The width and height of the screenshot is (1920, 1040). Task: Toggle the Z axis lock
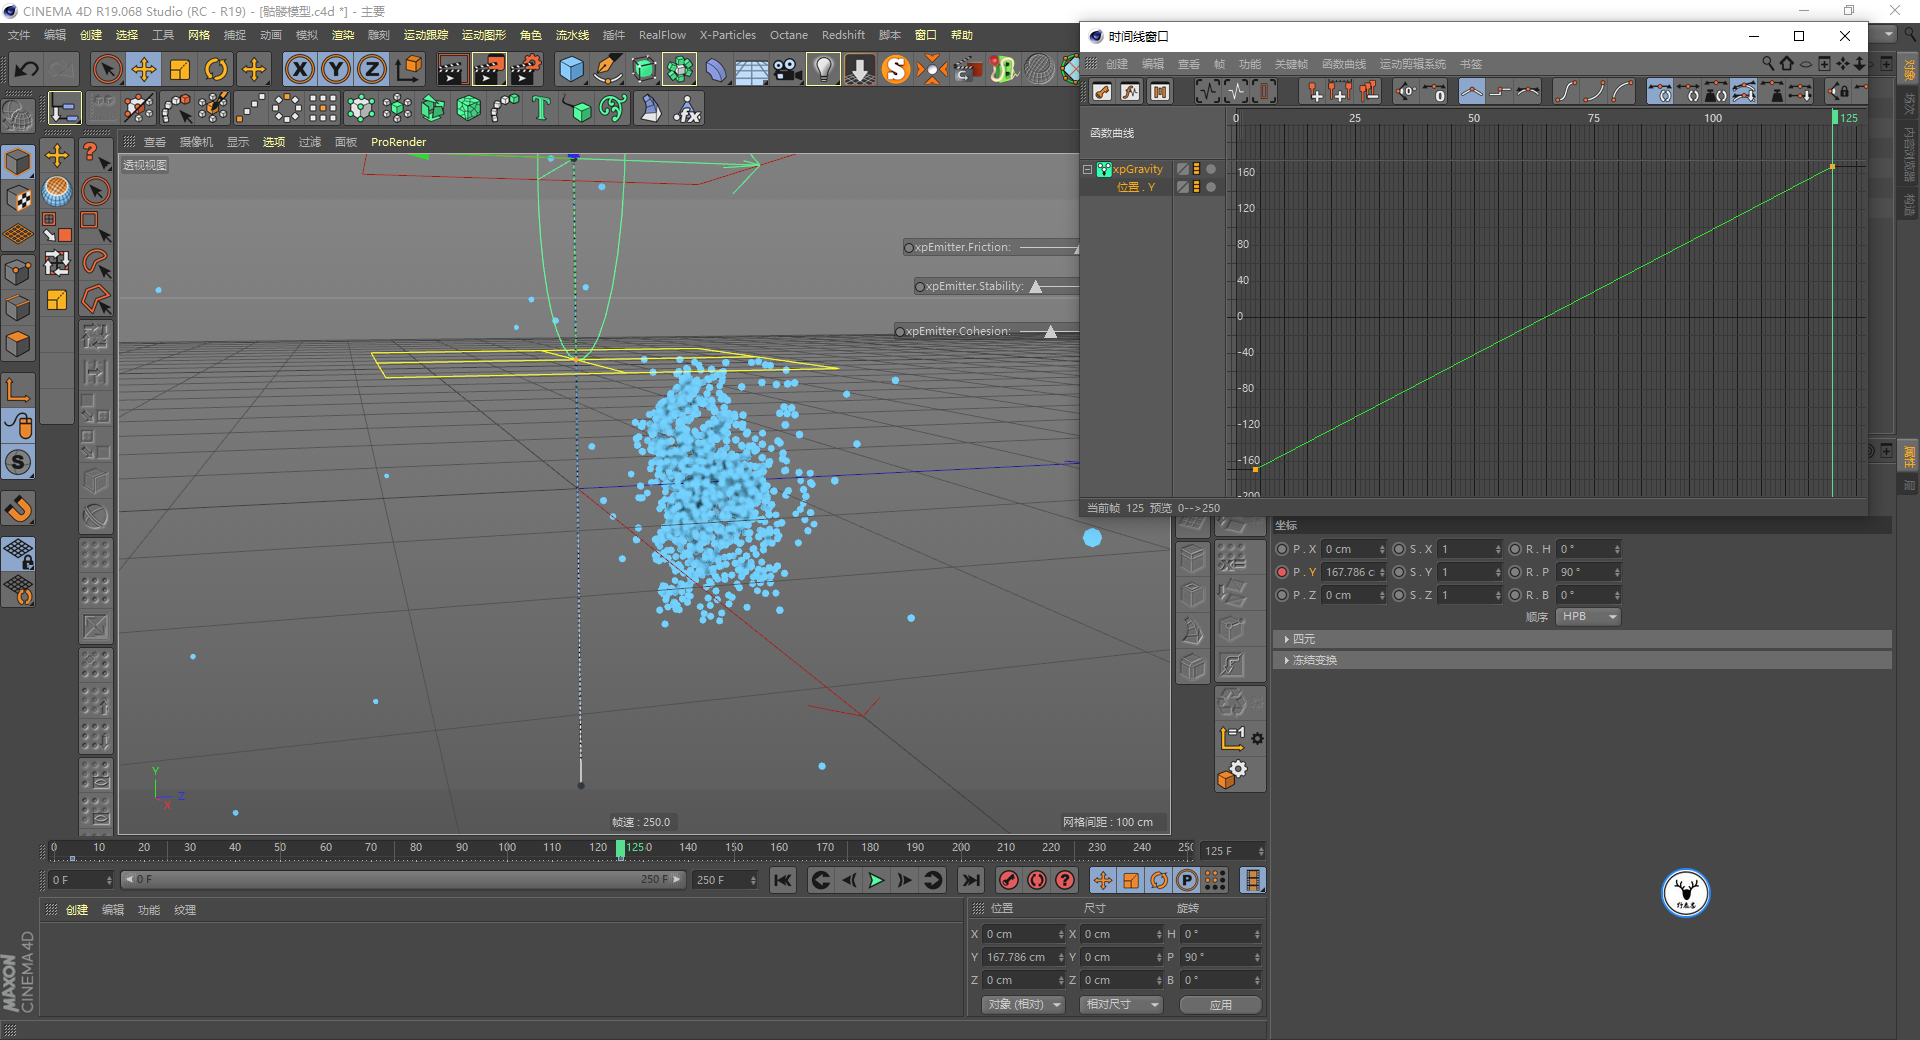tap(372, 69)
